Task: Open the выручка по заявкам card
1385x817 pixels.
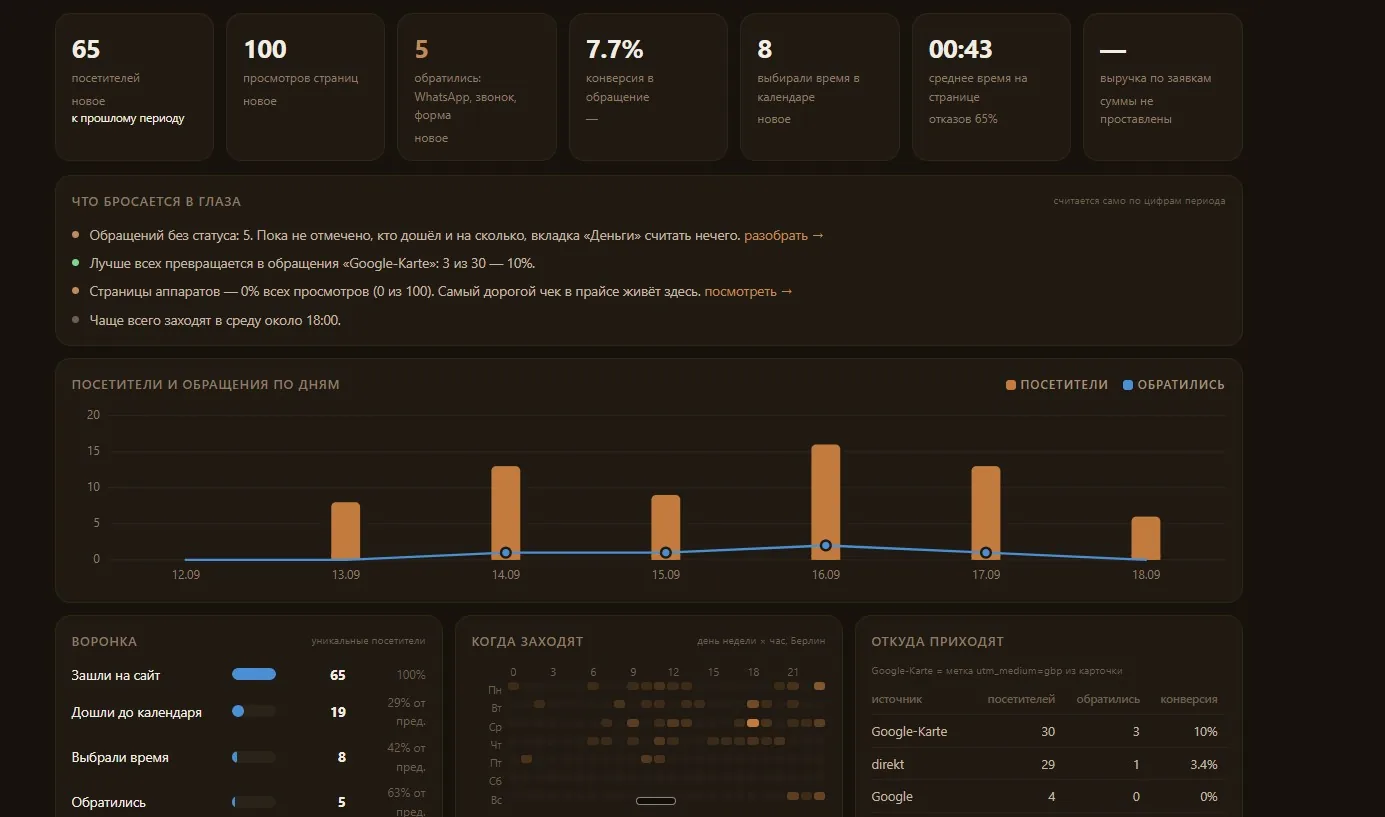Action: point(1163,87)
